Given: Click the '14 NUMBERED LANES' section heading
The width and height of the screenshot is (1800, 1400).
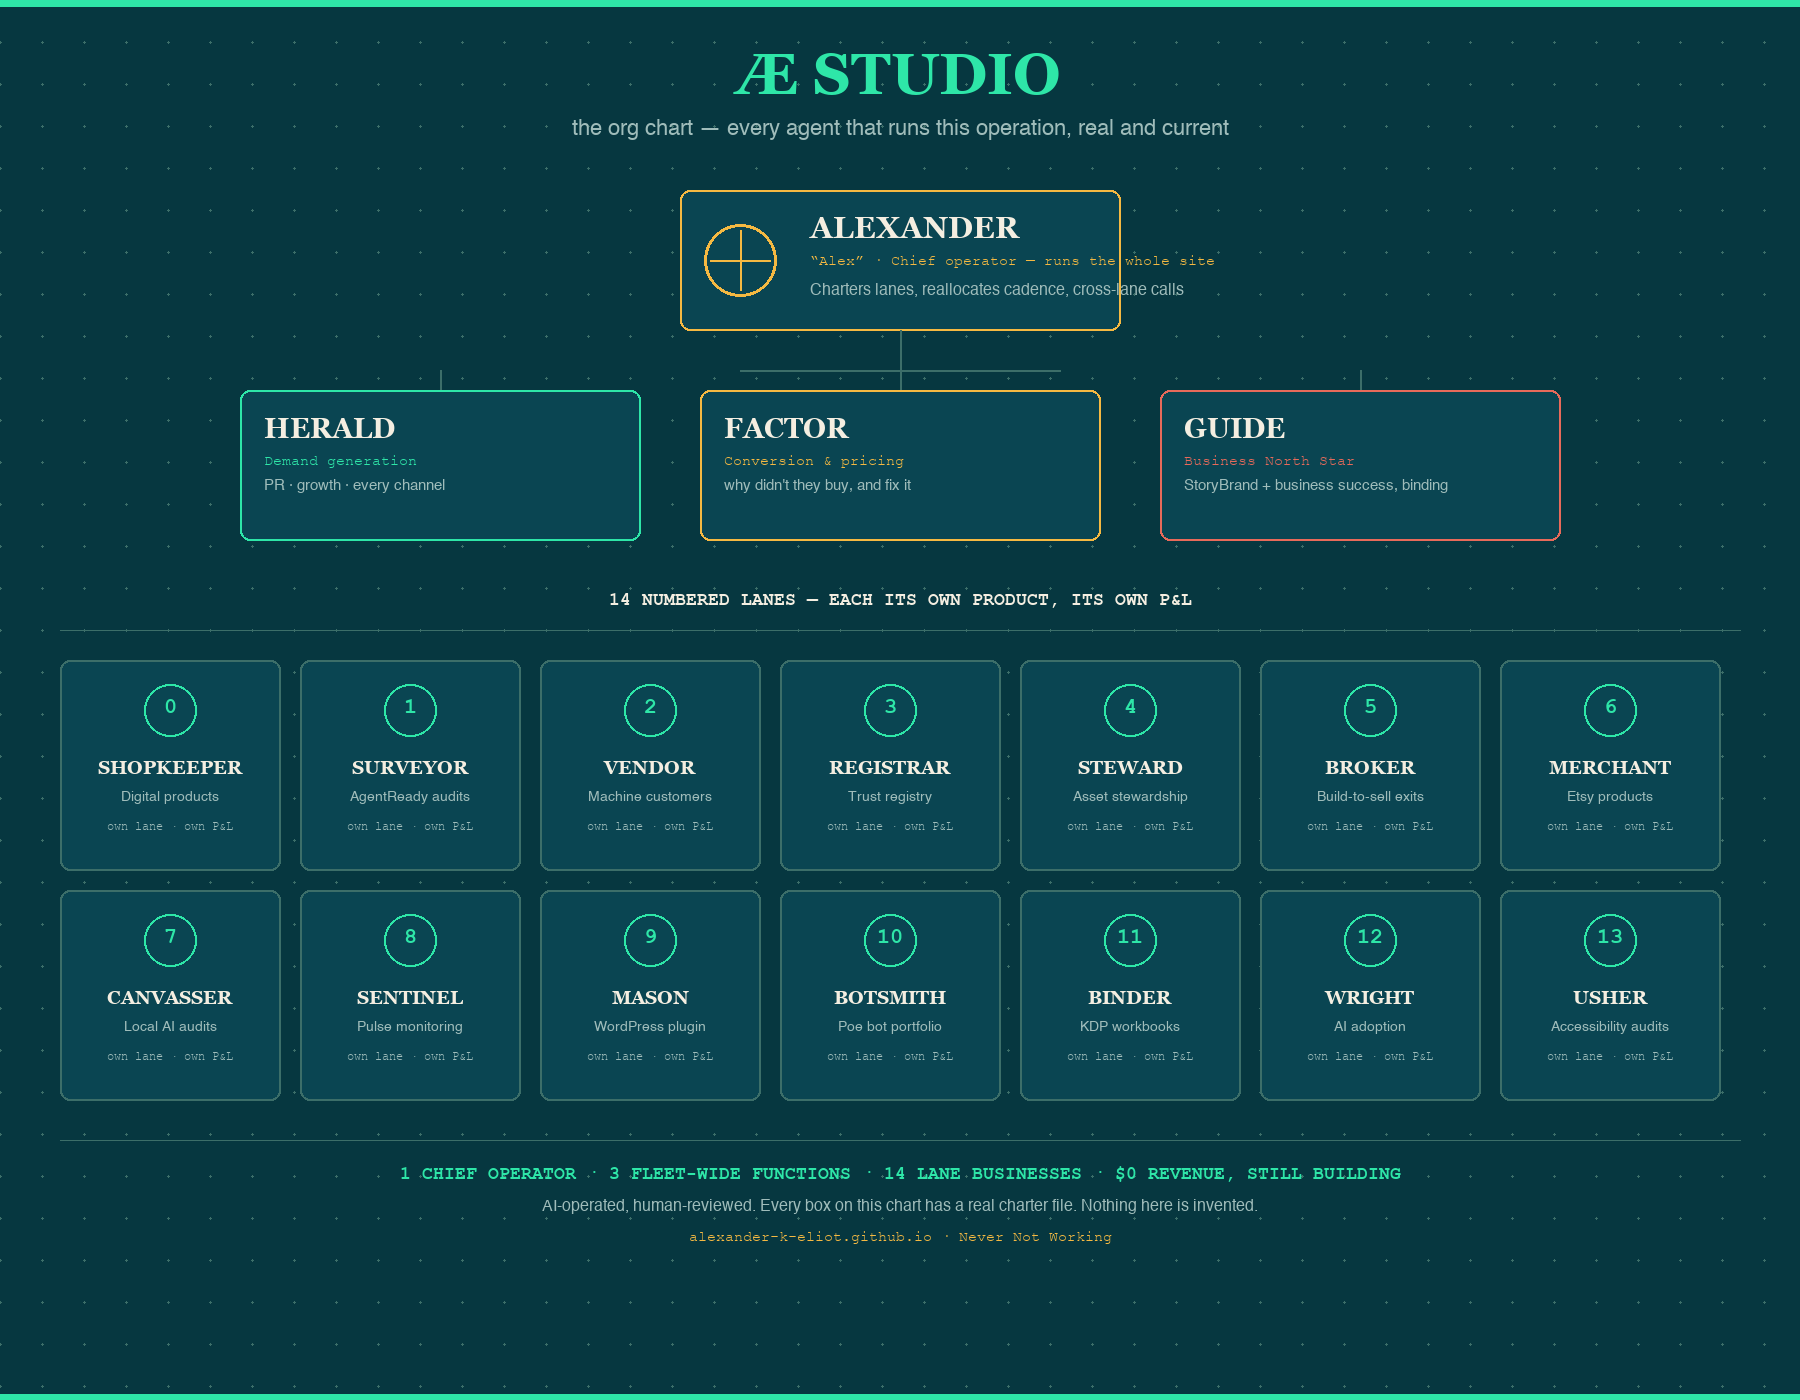Looking at the screenshot, I should (x=900, y=600).
